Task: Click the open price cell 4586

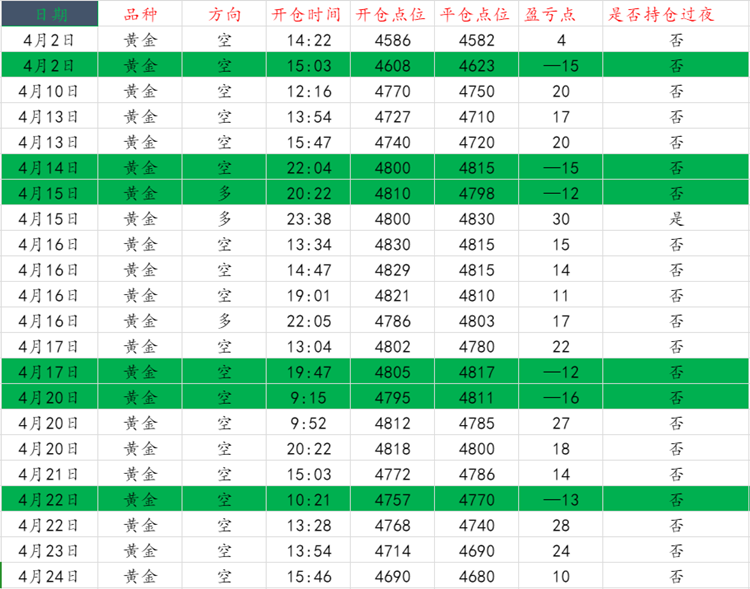Action: coord(393,39)
